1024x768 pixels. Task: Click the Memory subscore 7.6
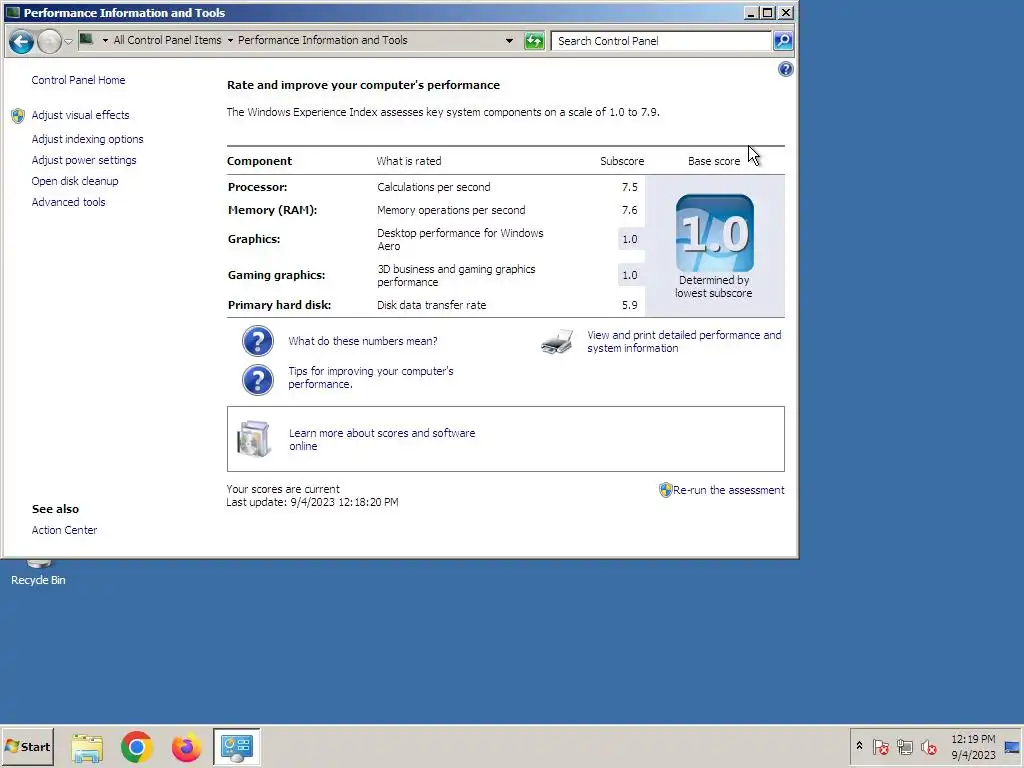click(630, 210)
